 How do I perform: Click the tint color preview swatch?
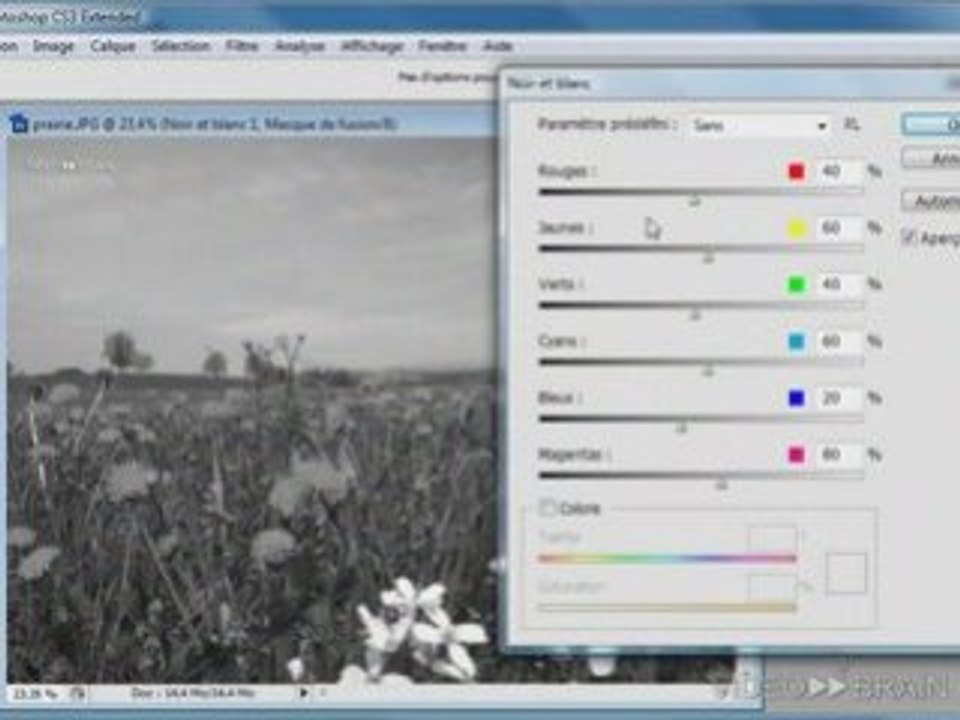pyautogui.click(x=846, y=574)
